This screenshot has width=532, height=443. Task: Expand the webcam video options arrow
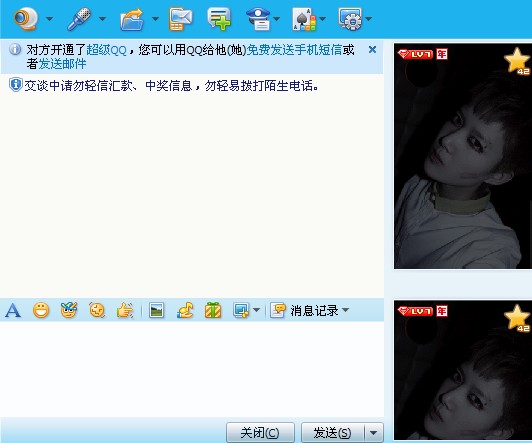click(x=50, y=19)
